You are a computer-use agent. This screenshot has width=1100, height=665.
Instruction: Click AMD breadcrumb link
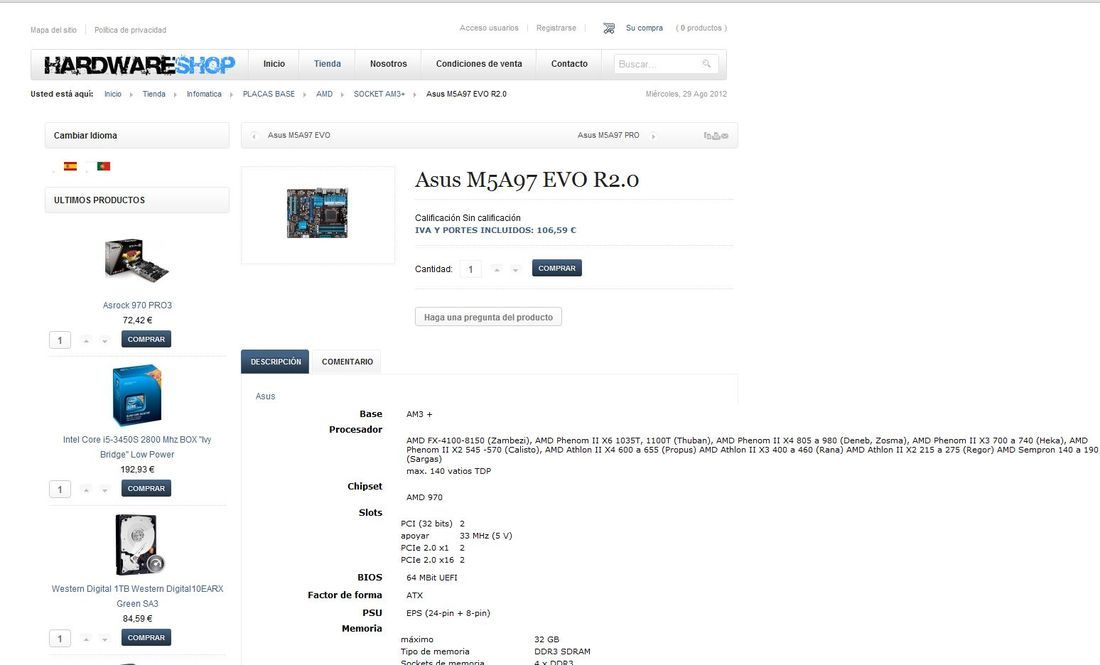(x=324, y=94)
